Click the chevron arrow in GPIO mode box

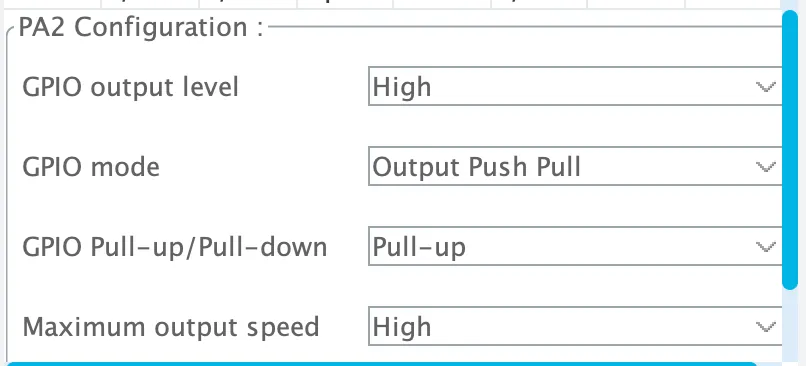765,167
